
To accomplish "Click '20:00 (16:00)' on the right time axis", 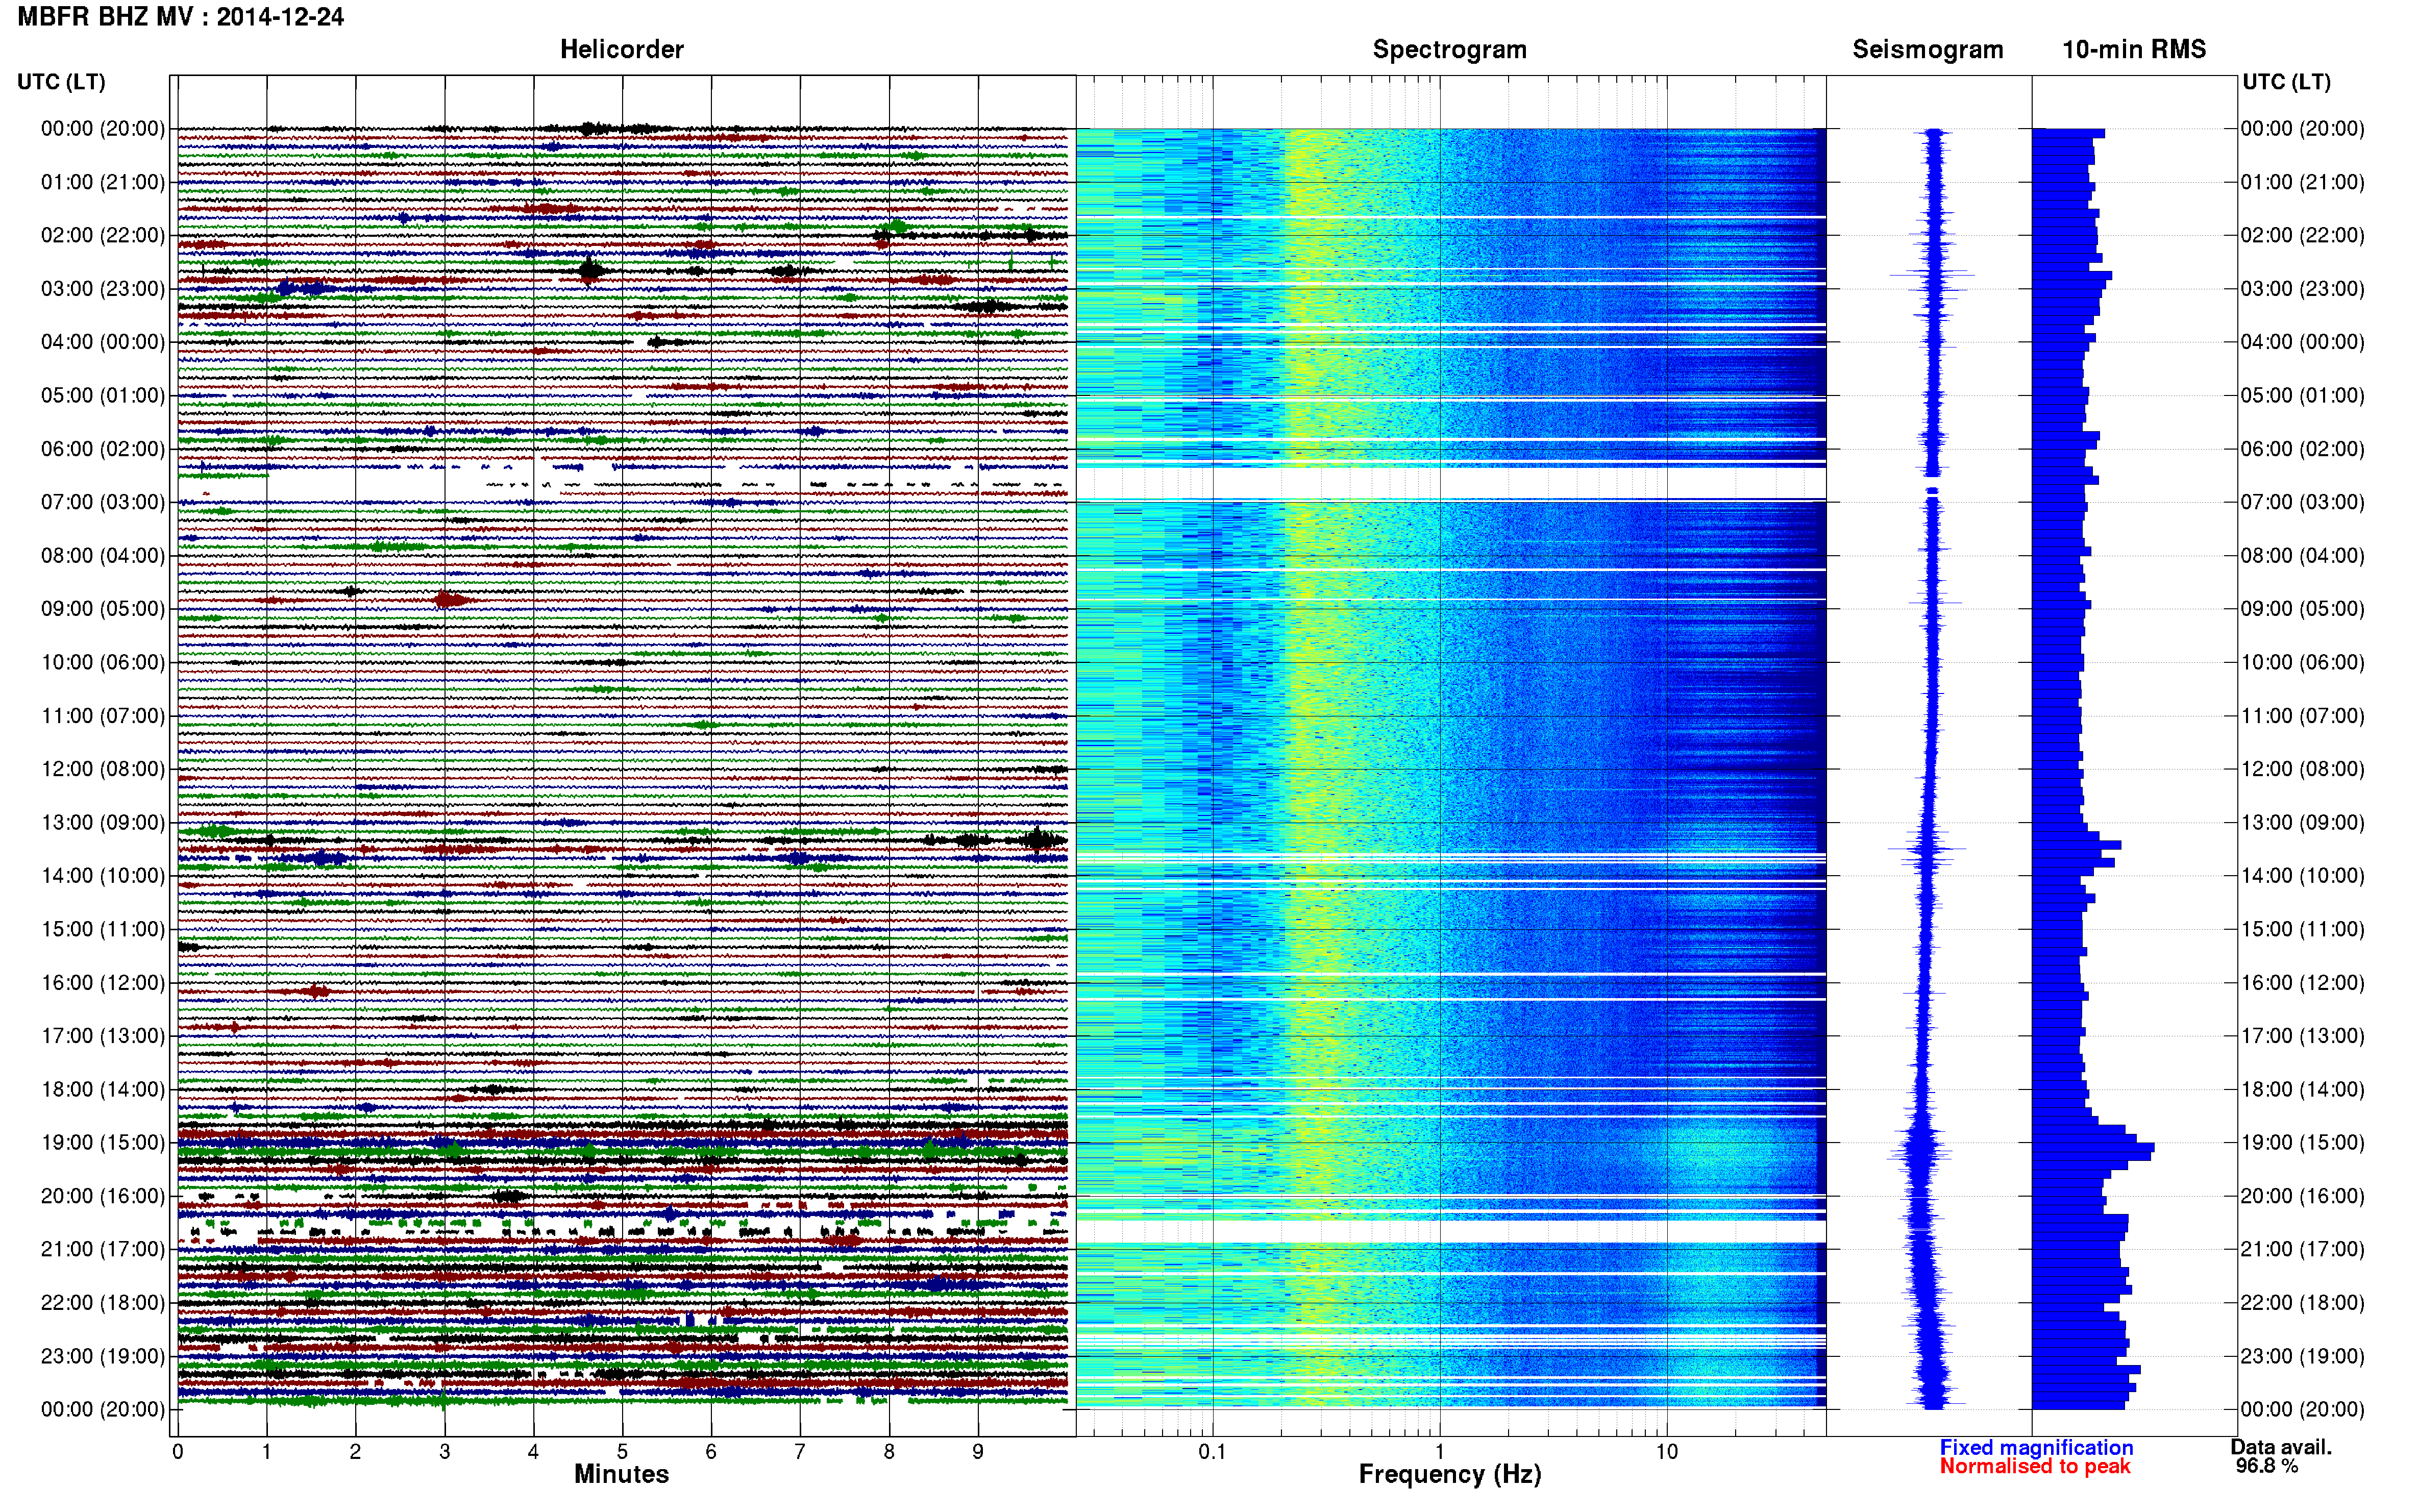I will pyautogui.click(x=2302, y=1196).
